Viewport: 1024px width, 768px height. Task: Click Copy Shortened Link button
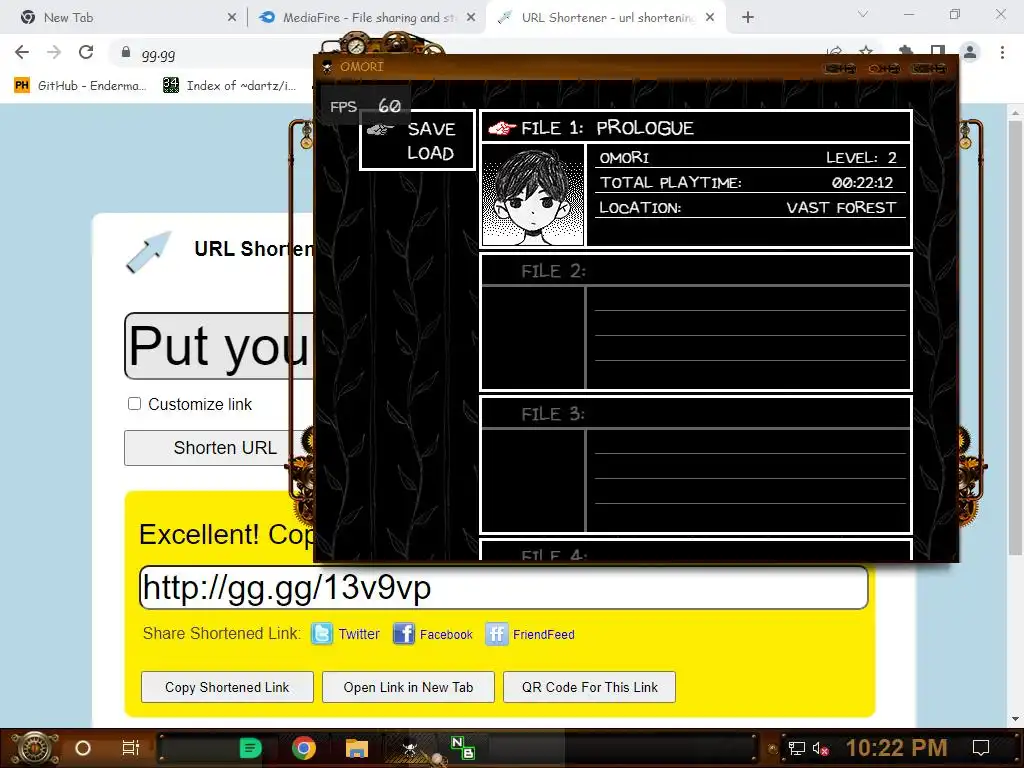pos(227,687)
